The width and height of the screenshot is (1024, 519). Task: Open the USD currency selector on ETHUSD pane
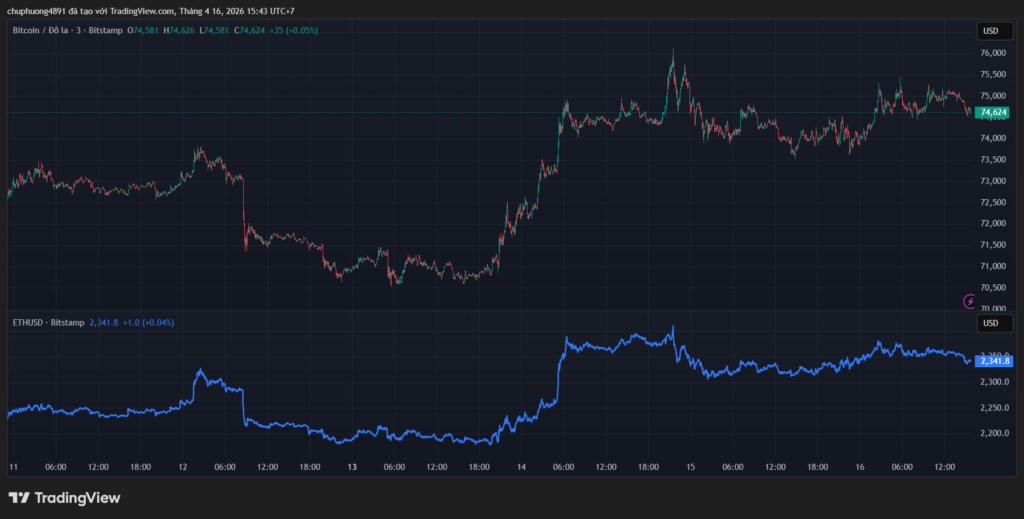click(990, 323)
